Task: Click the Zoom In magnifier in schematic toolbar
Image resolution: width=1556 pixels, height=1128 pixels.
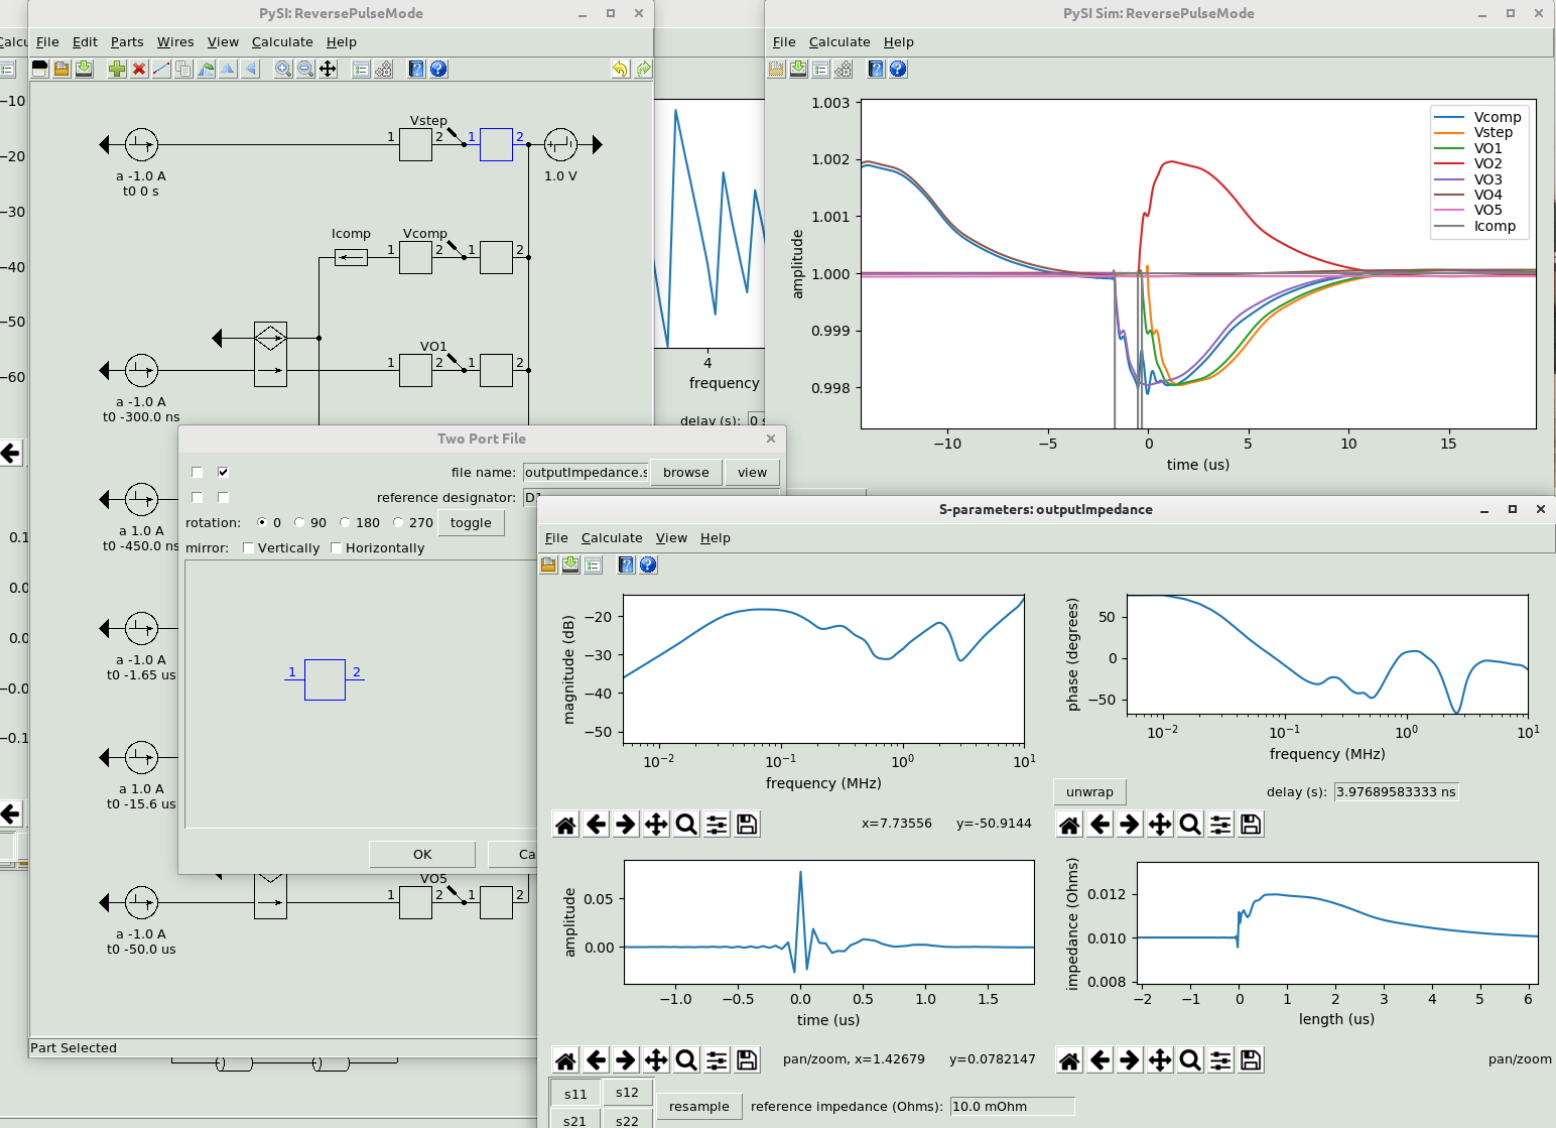Action: [283, 69]
